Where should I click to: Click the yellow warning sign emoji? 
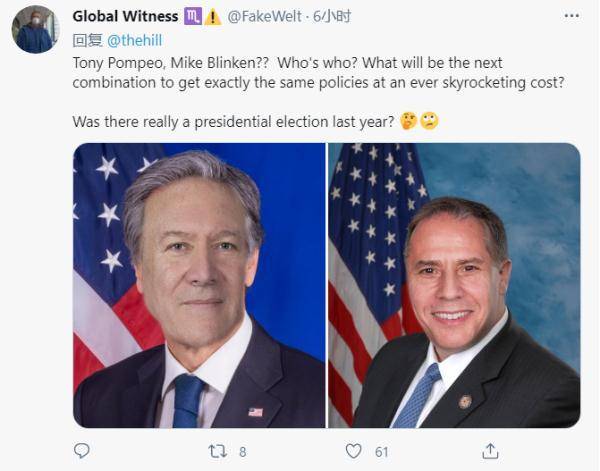click(x=214, y=17)
